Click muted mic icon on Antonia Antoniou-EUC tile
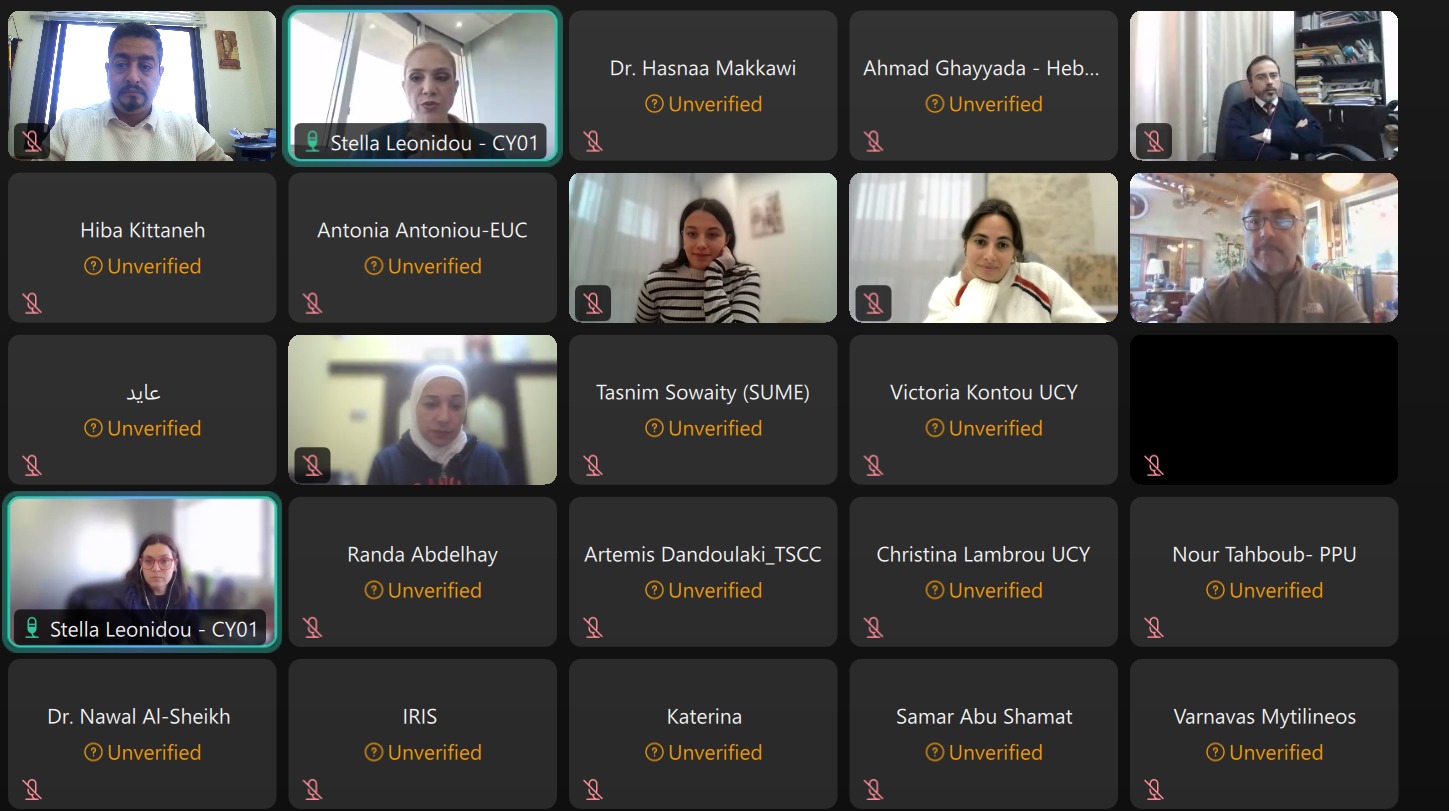 click(x=312, y=303)
